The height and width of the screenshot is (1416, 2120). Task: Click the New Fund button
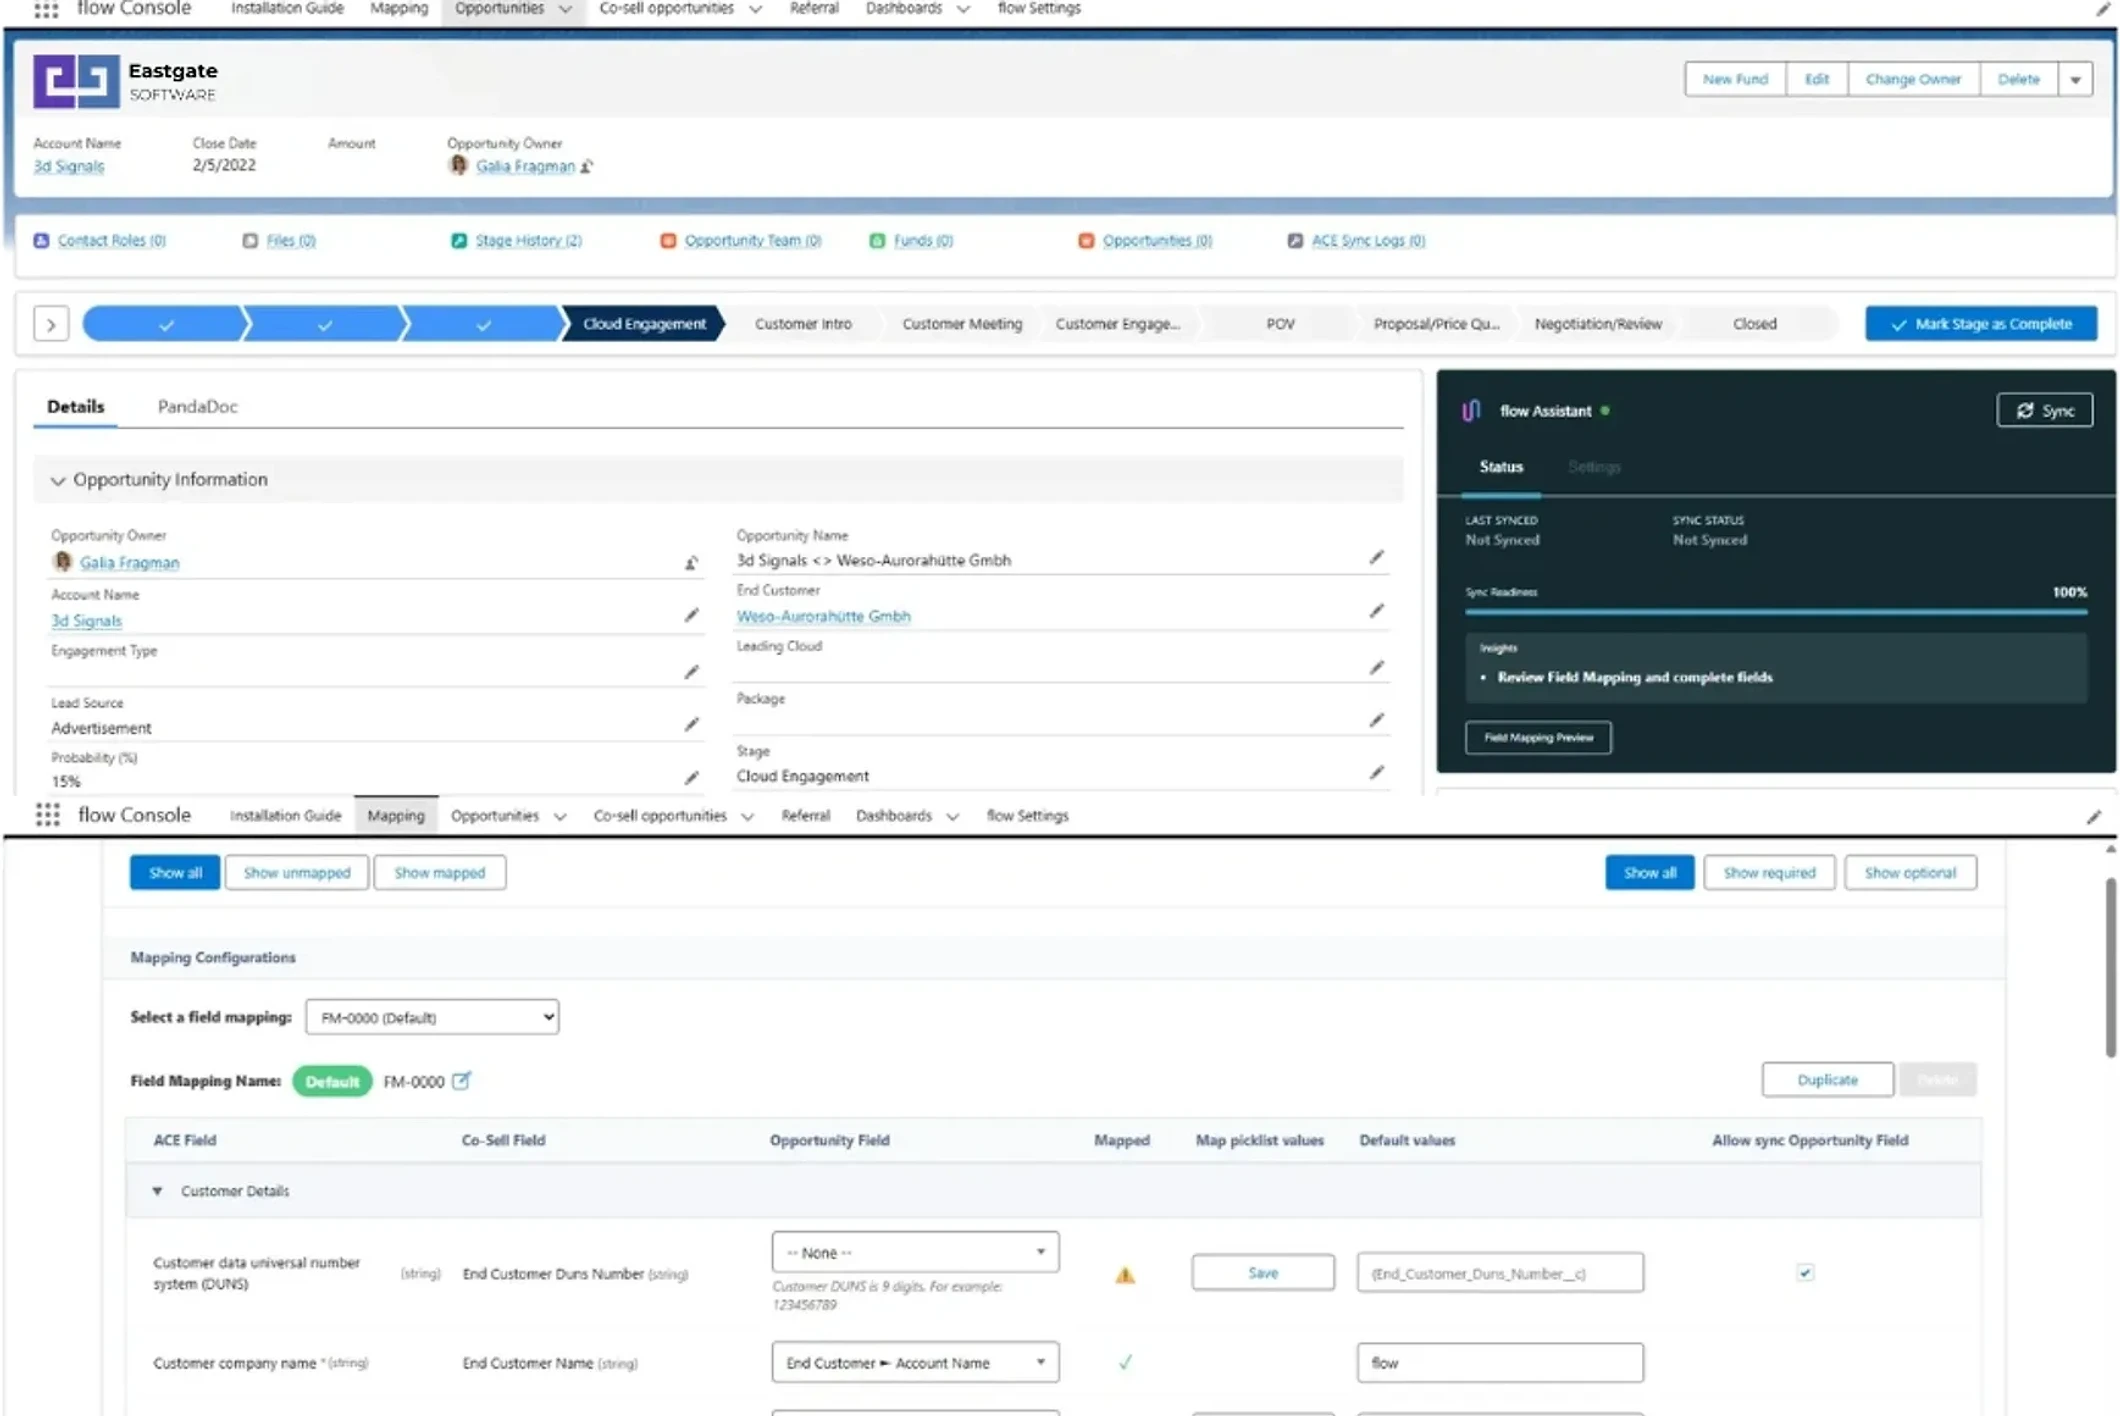point(1735,80)
